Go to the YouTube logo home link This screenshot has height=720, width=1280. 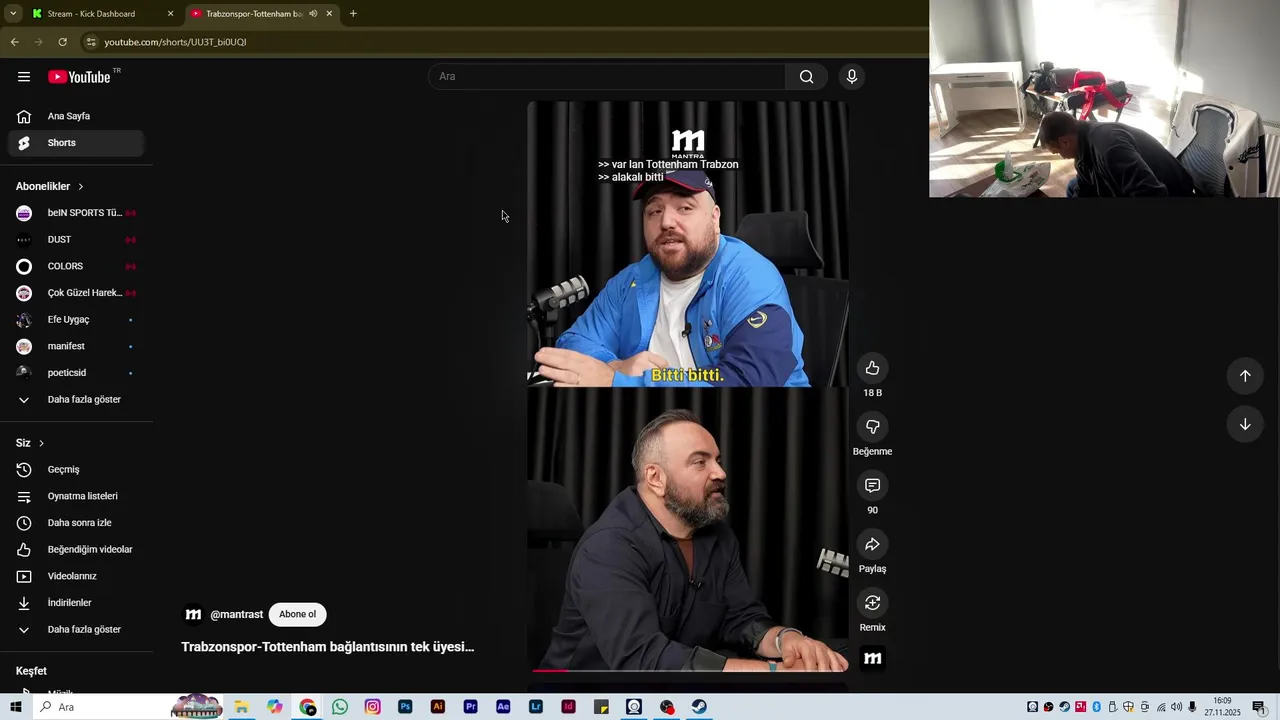click(79, 77)
